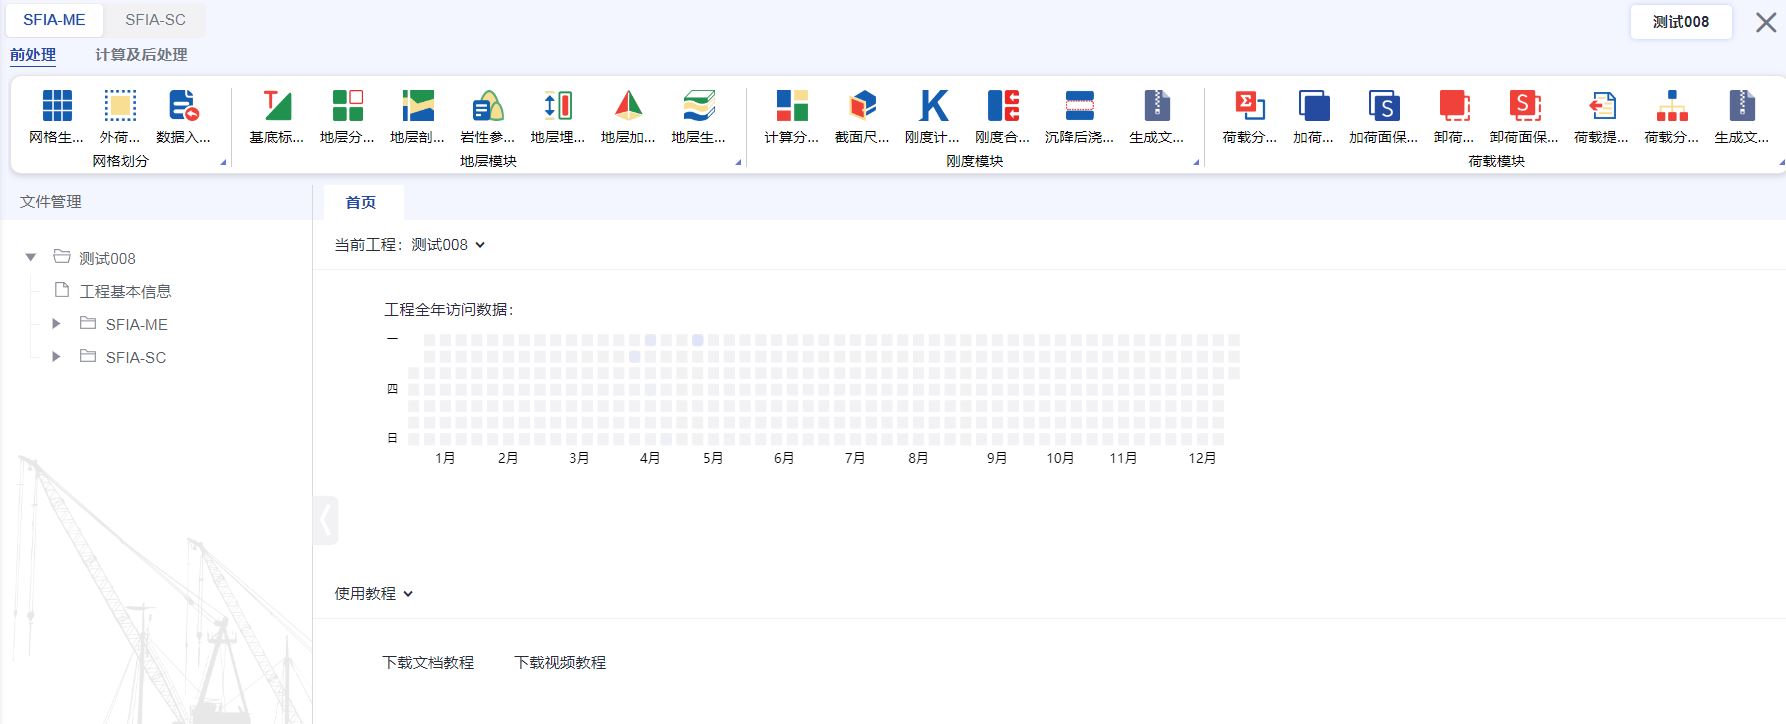The height and width of the screenshot is (724, 1786).
Task: Select the 基底标... tool icon
Action: coord(277,106)
